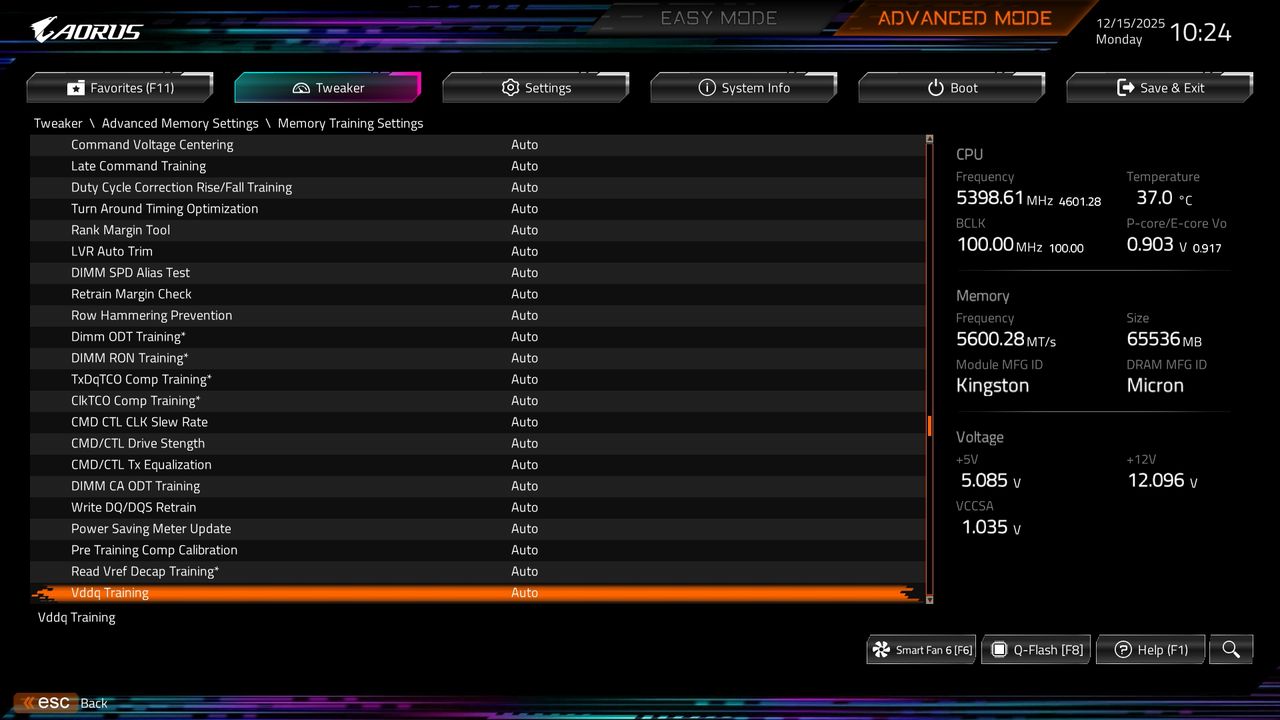Open the Row Hammering Prevention dropdown

pos(525,315)
